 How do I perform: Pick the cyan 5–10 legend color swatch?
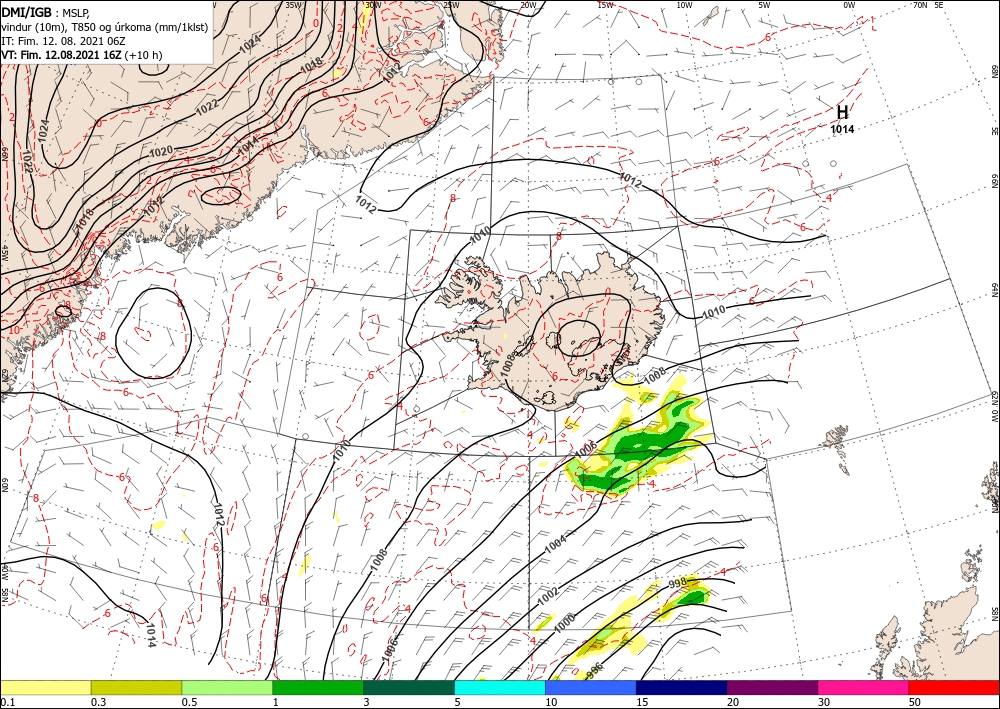500,687
